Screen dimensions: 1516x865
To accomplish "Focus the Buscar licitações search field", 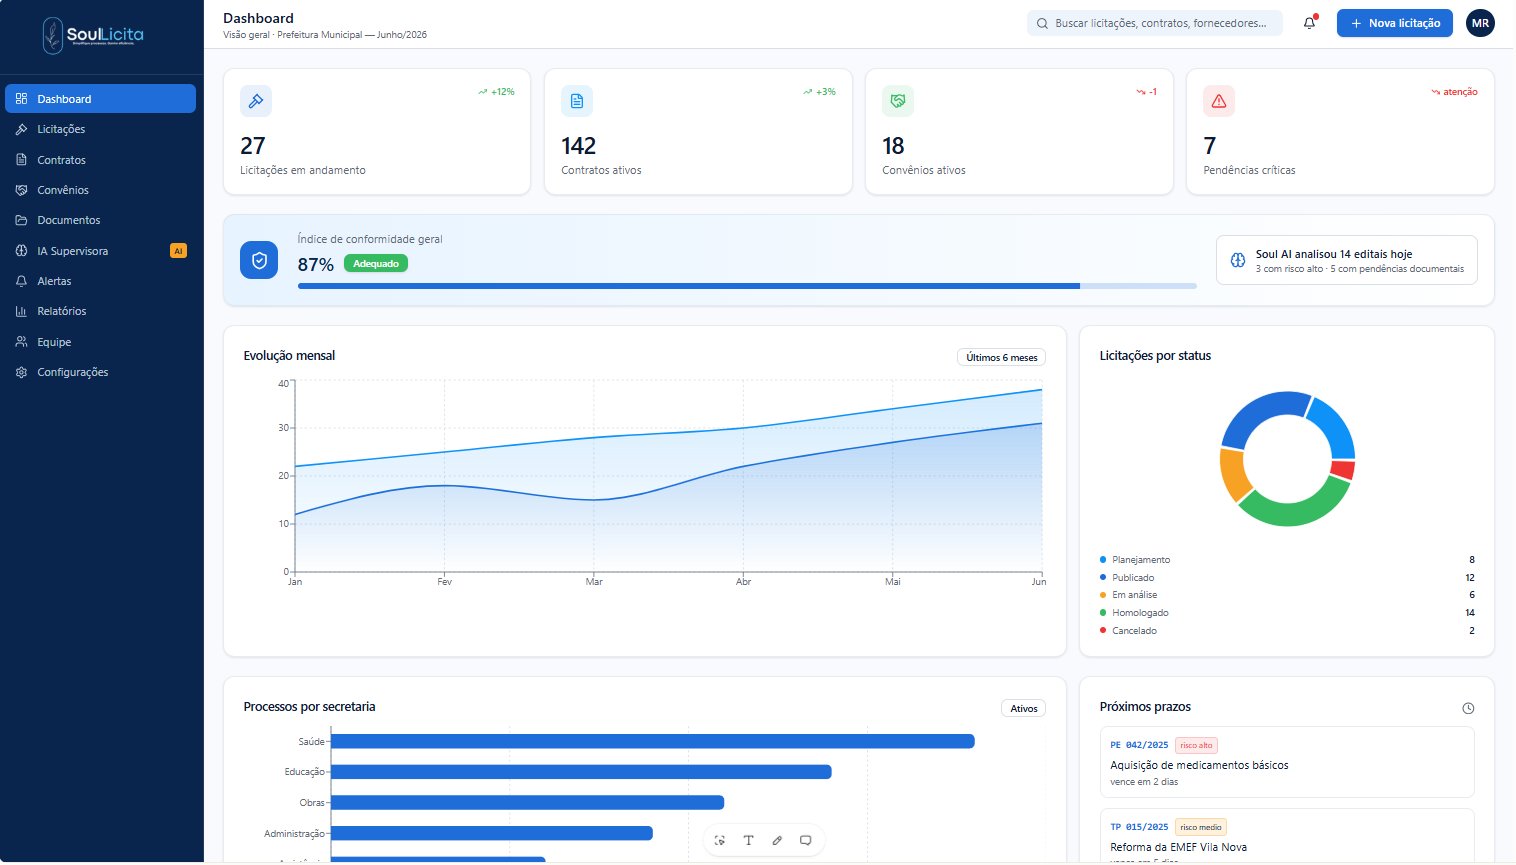I will point(1155,23).
